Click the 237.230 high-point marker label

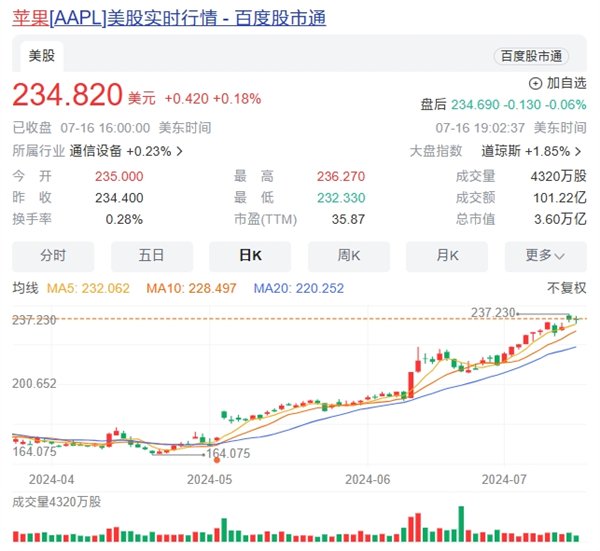pos(493,313)
